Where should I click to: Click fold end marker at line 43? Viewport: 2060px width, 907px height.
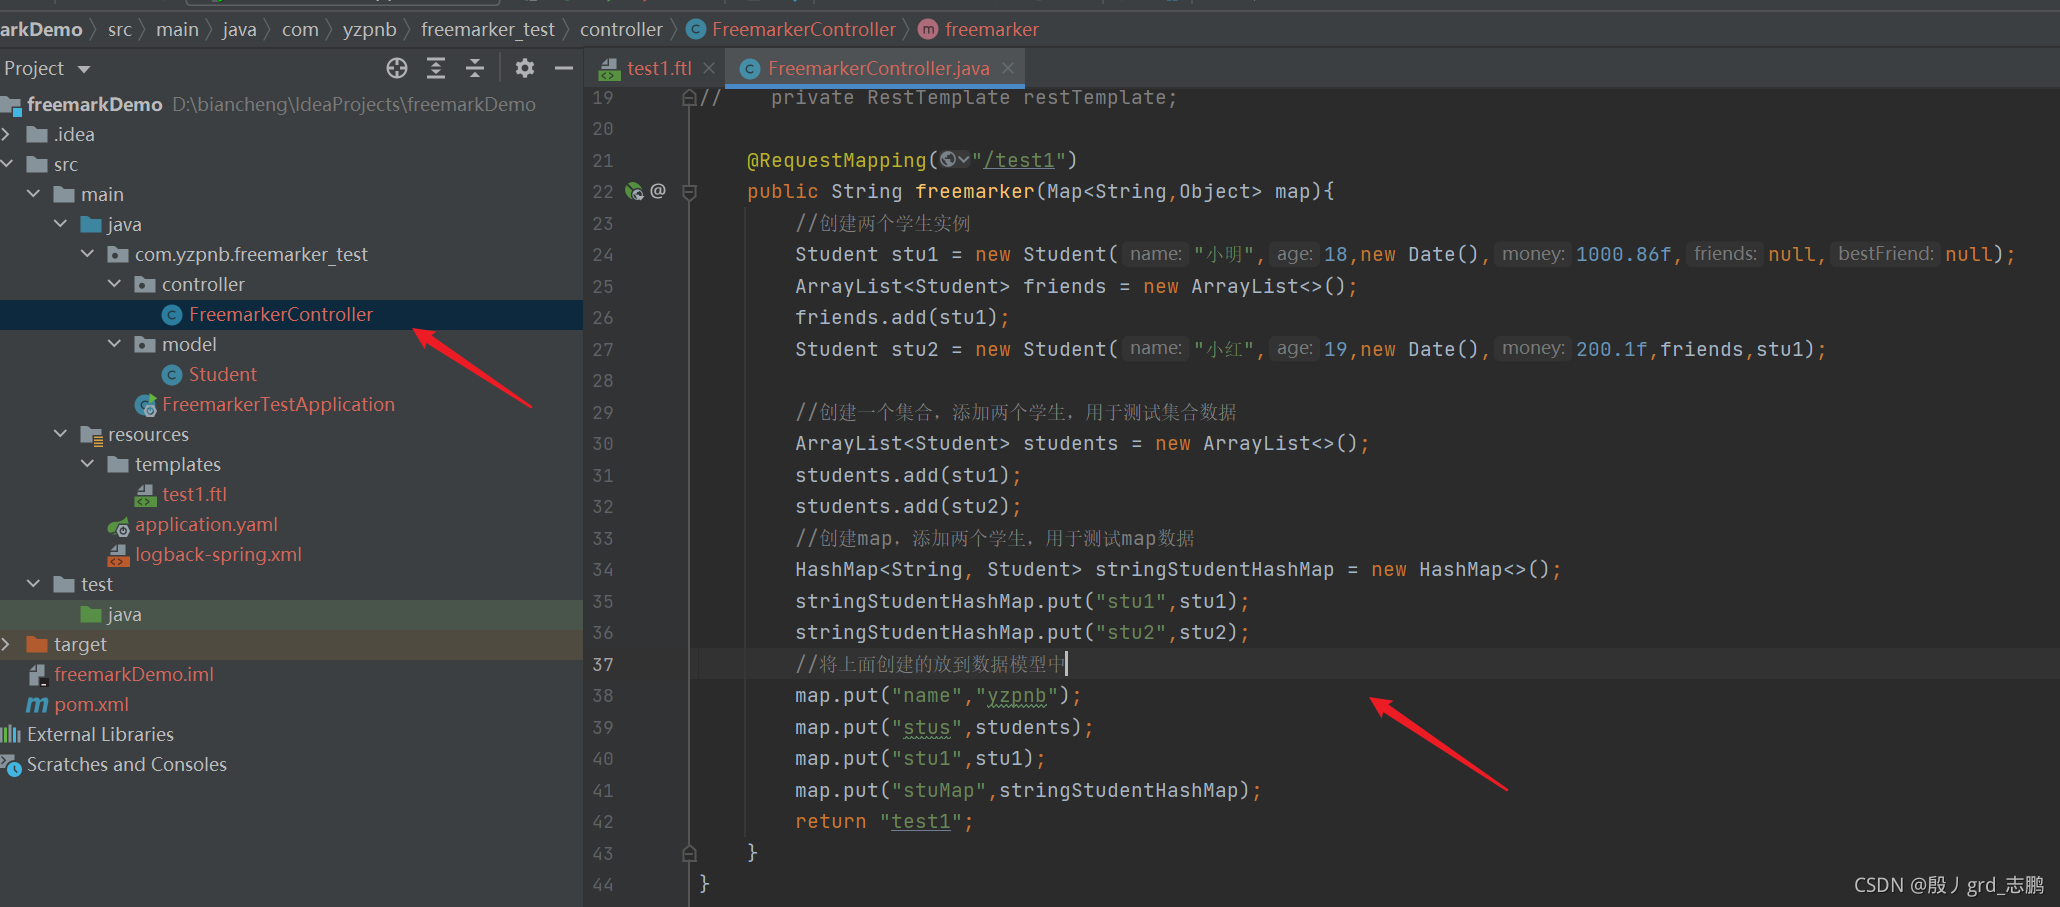689,853
